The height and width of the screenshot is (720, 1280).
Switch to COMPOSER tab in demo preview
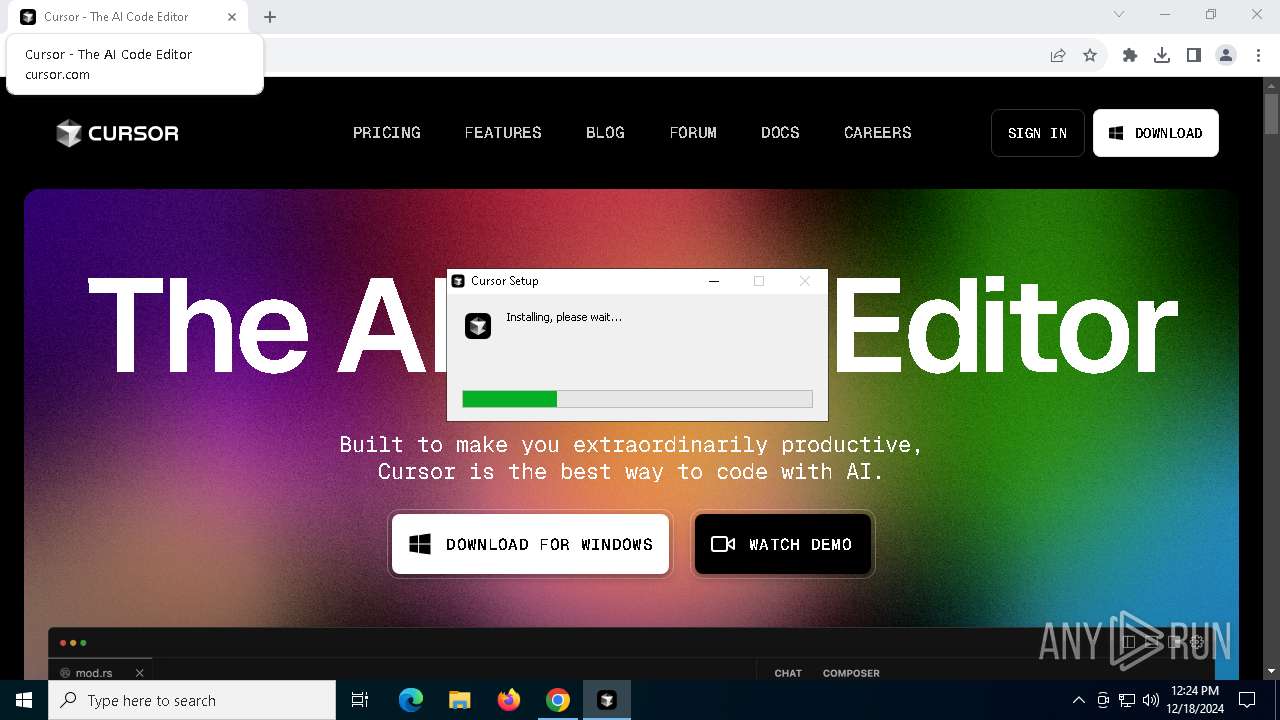(851, 673)
